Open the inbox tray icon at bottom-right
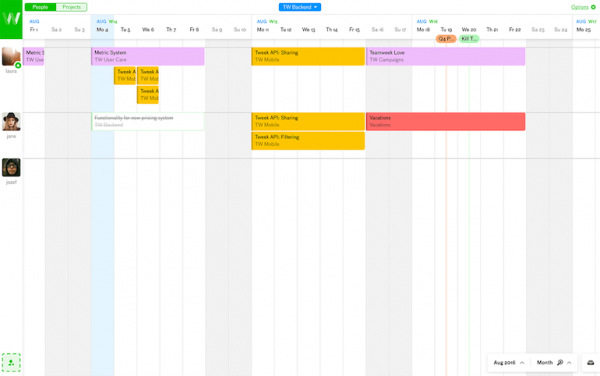The width and height of the screenshot is (600, 376). click(591, 362)
